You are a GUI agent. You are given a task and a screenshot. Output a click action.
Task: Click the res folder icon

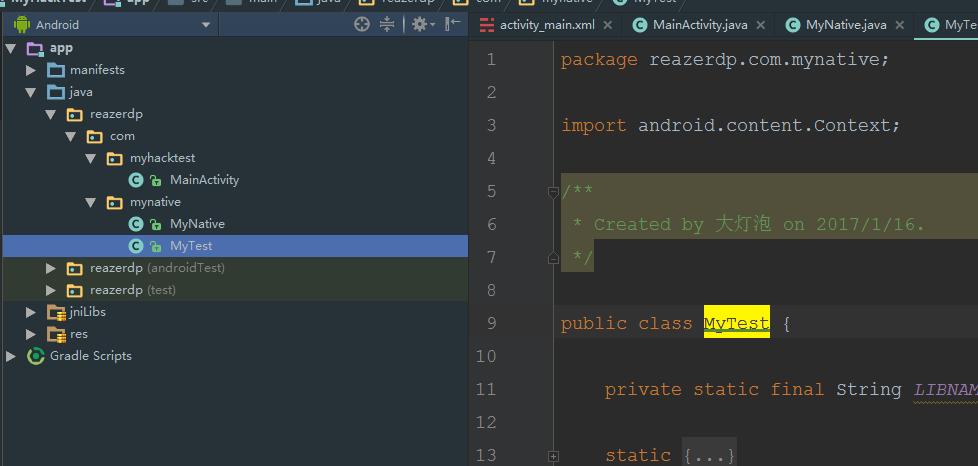(x=57, y=335)
